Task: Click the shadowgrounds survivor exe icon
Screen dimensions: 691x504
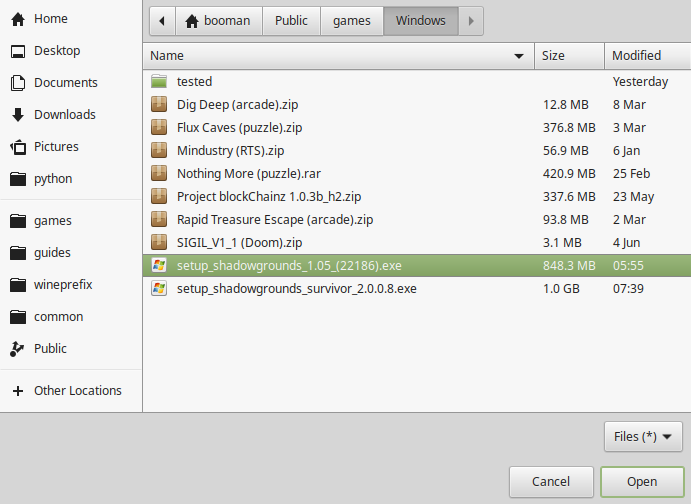Action: tap(159, 288)
